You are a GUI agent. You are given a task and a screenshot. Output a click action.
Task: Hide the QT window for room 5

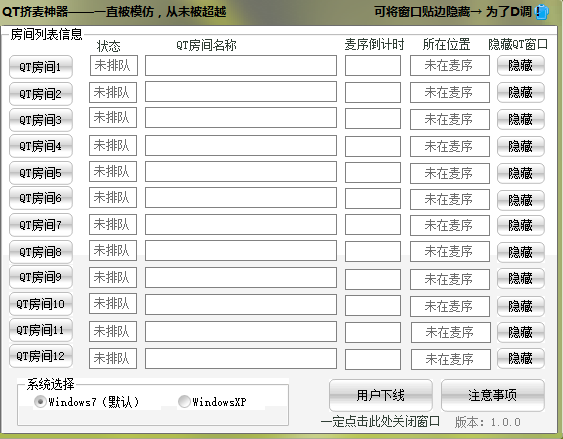pyautogui.click(x=521, y=173)
